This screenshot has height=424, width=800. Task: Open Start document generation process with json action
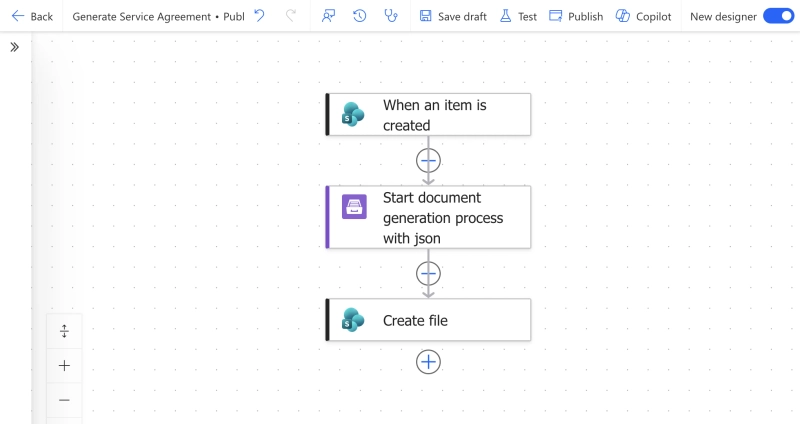(429, 217)
